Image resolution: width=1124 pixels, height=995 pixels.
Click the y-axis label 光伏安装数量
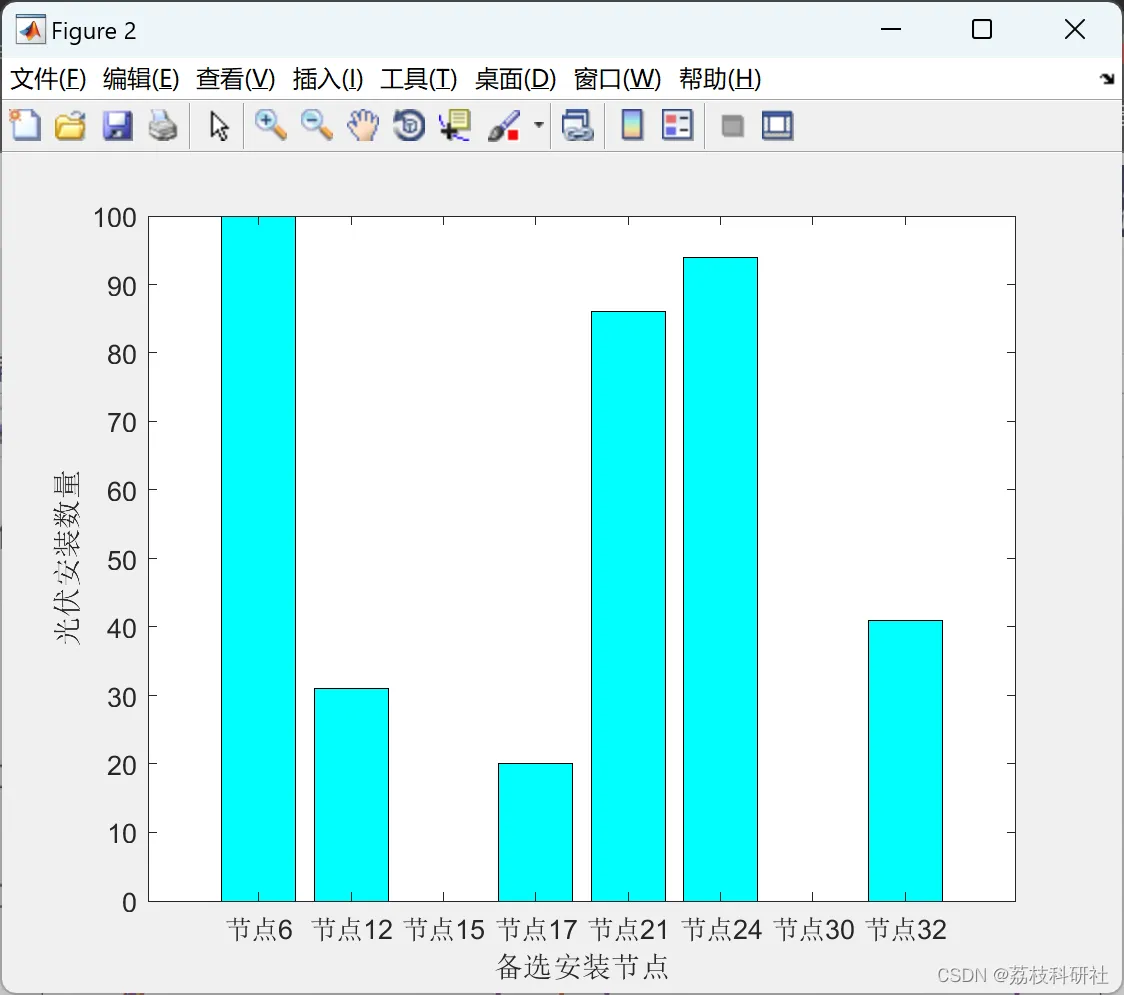[67, 558]
